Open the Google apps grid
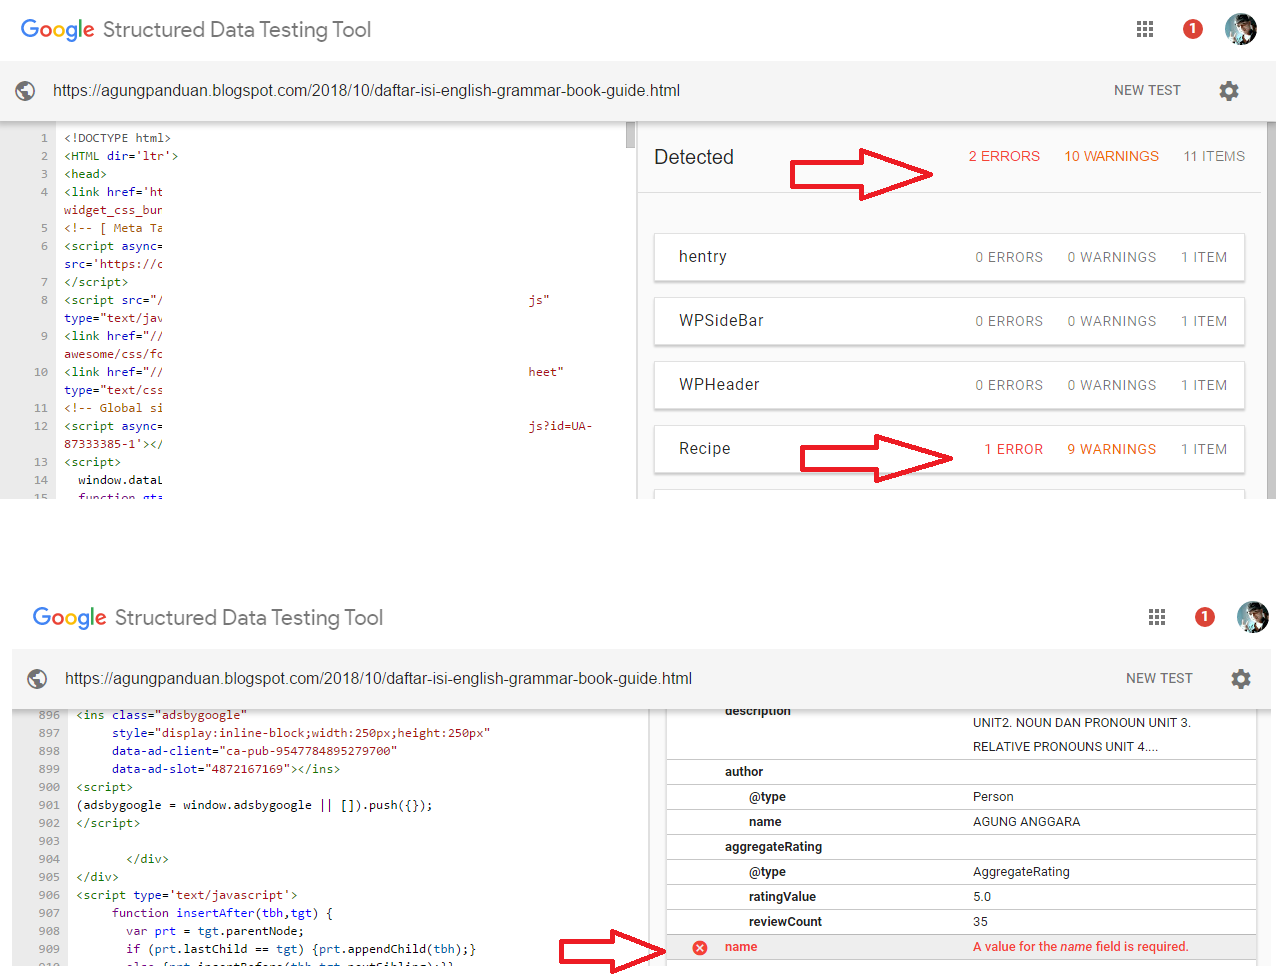Image resolution: width=1276 pixels, height=980 pixels. [1144, 29]
